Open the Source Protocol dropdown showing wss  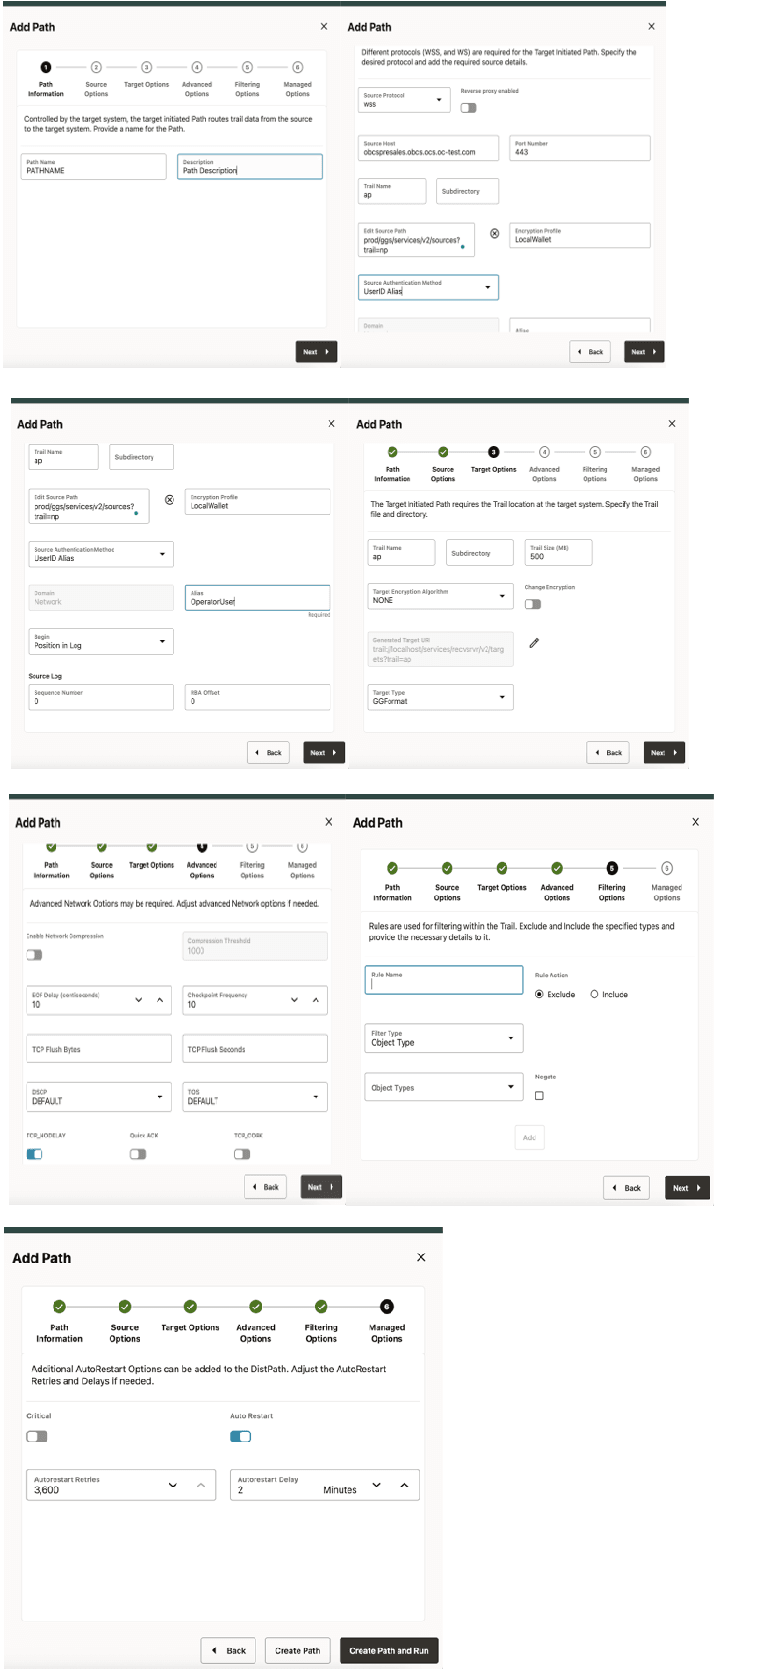(405, 100)
